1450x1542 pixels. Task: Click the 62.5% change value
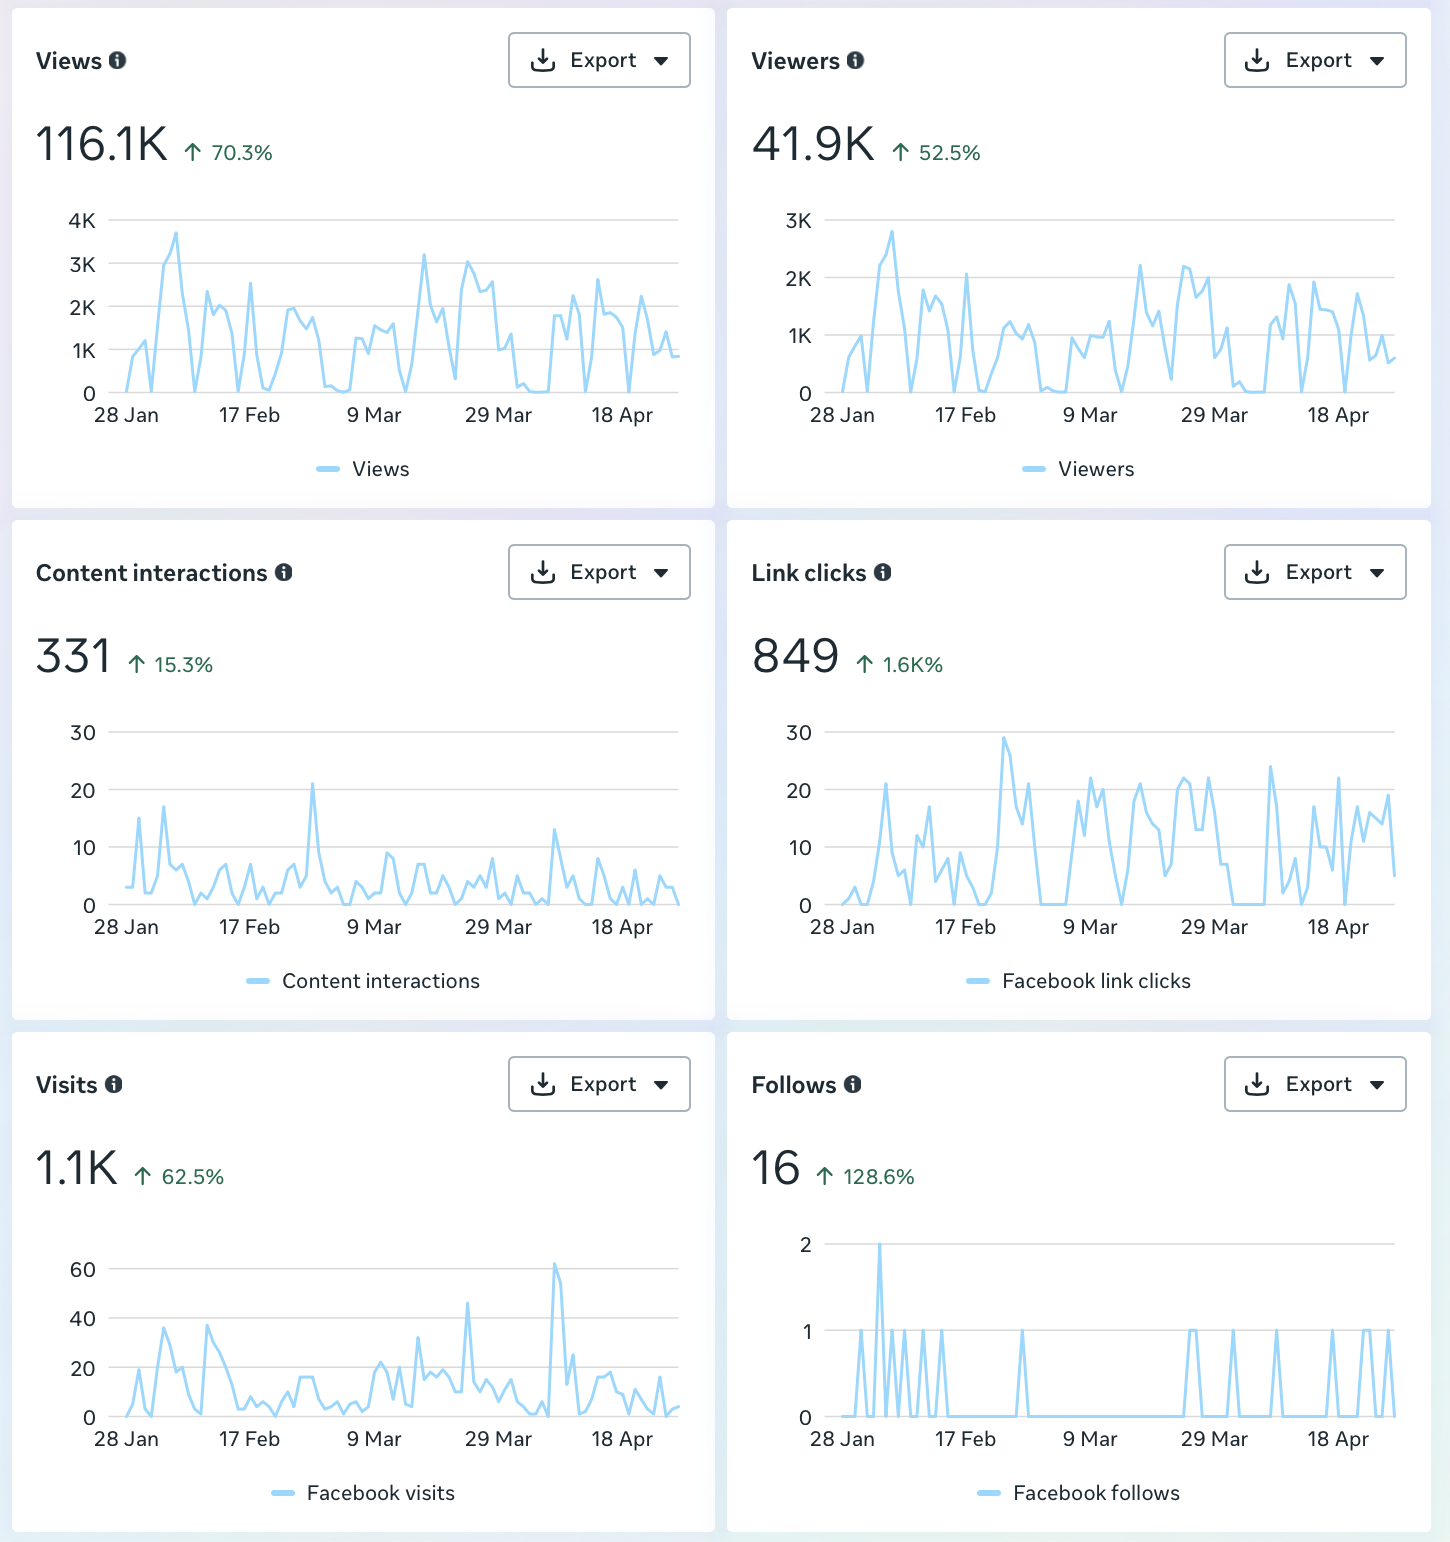click(193, 1177)
